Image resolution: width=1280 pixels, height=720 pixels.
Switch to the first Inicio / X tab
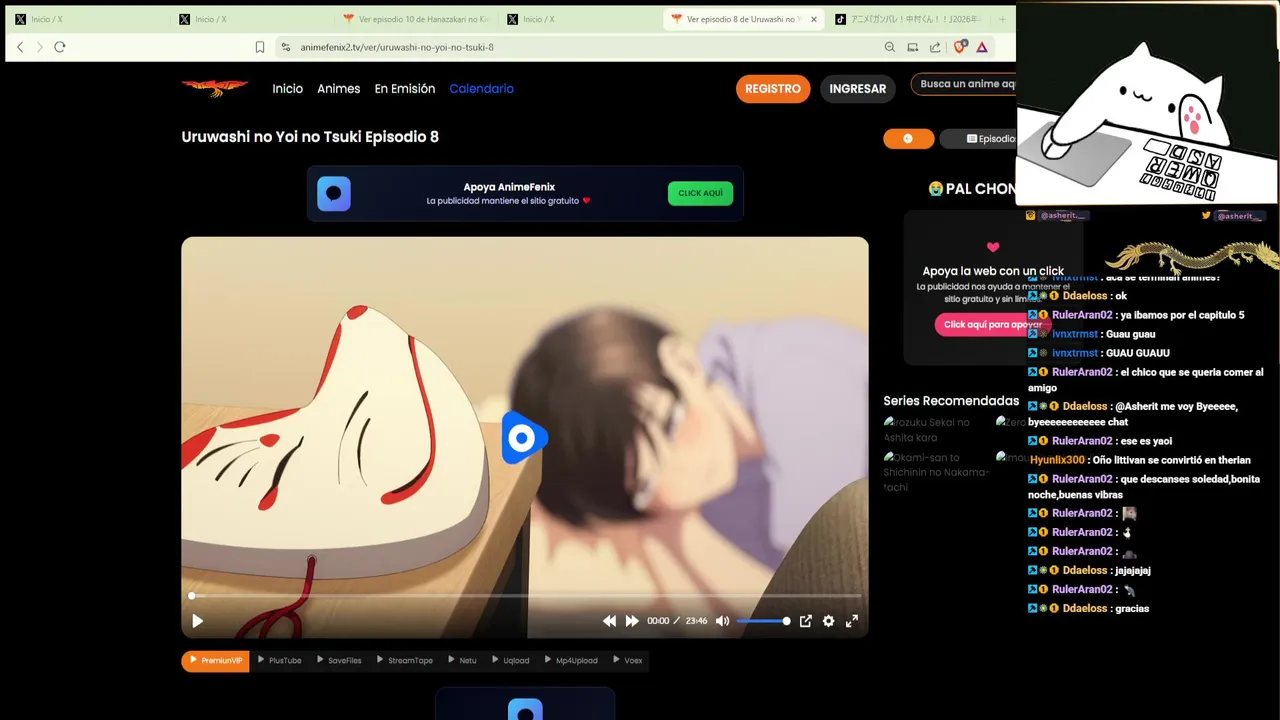click(x=85, y=19)
